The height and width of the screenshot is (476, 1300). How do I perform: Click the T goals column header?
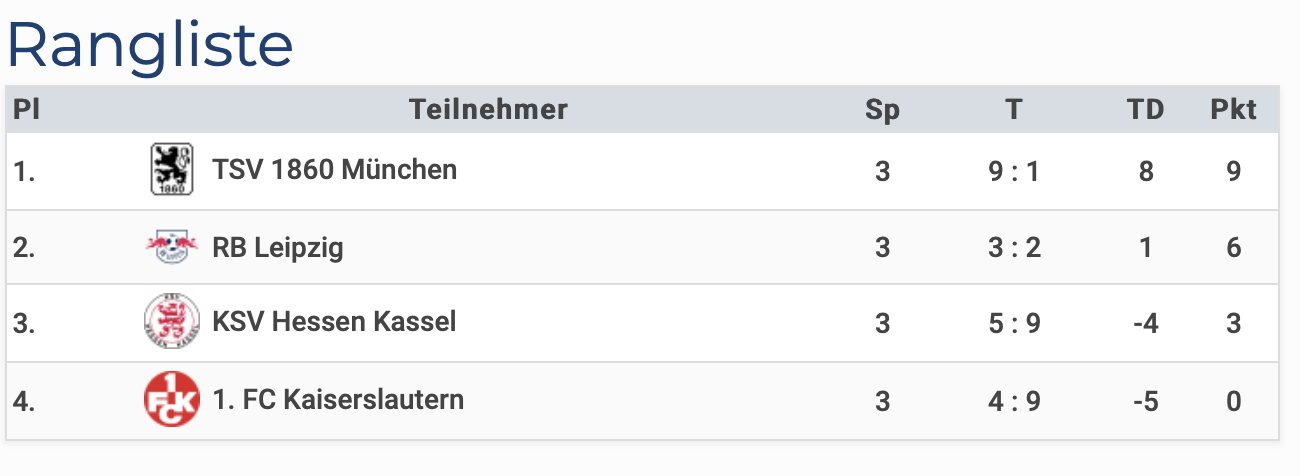coord(1014,110)
